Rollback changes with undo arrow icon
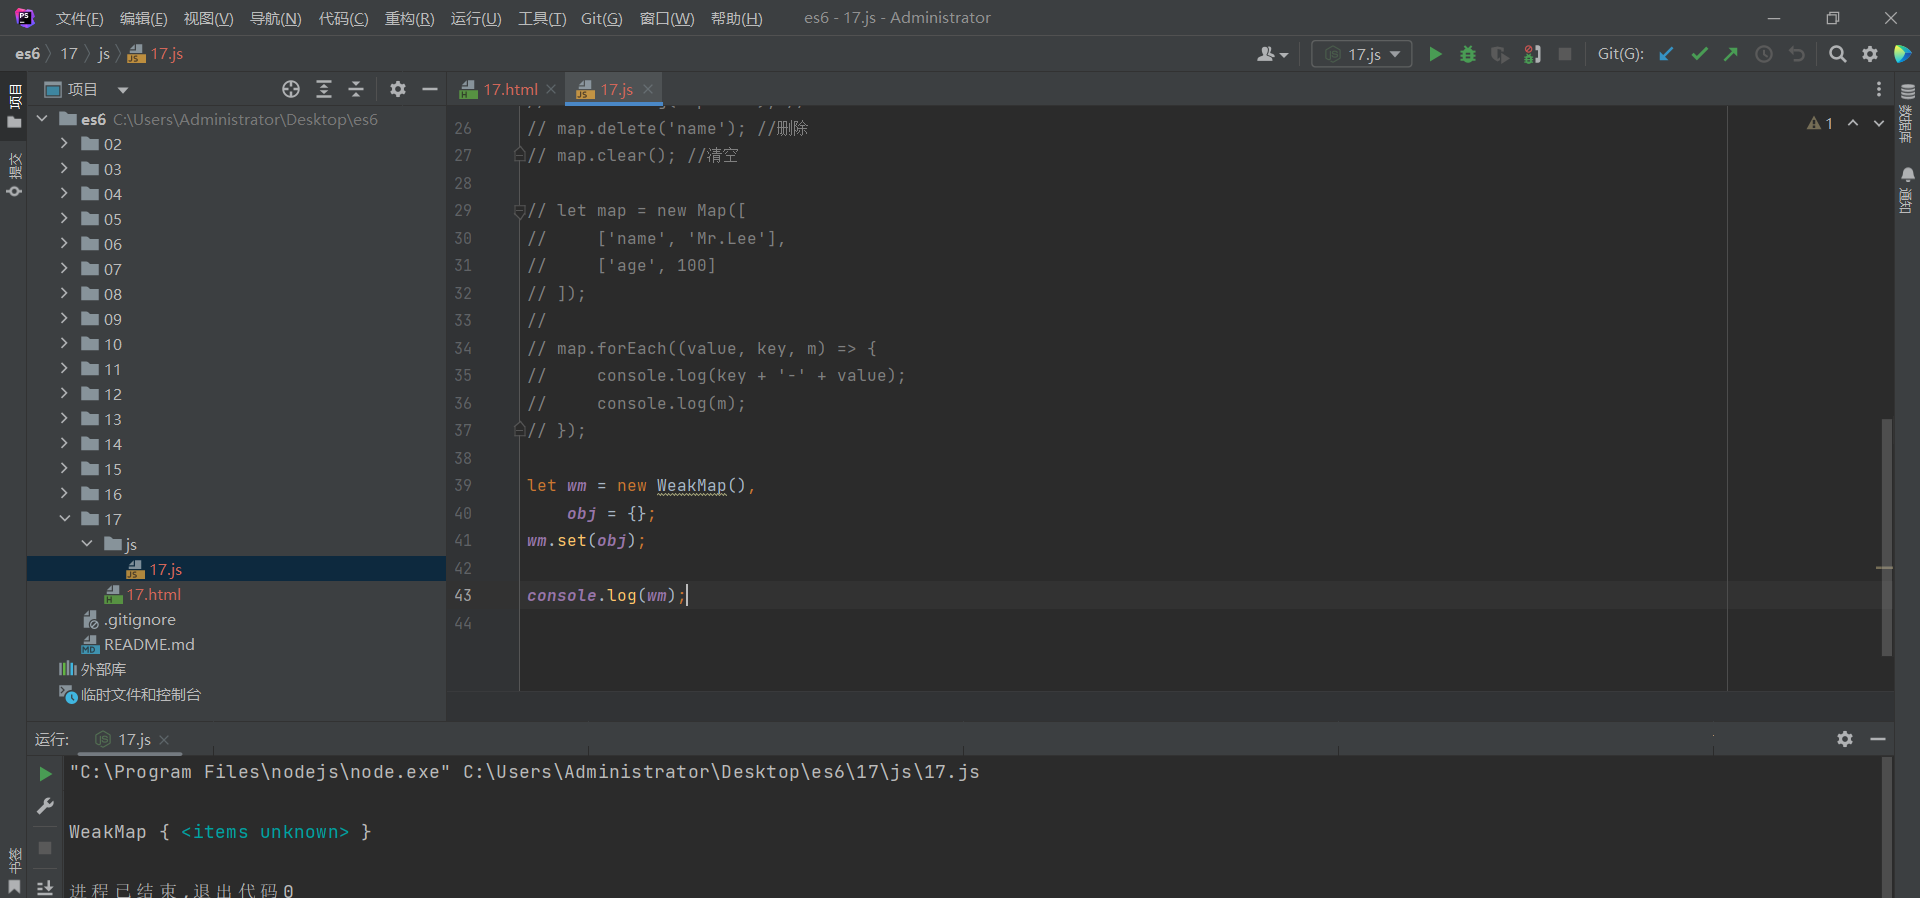The width and height of the screenshot is (1920, 898). 1797,54
